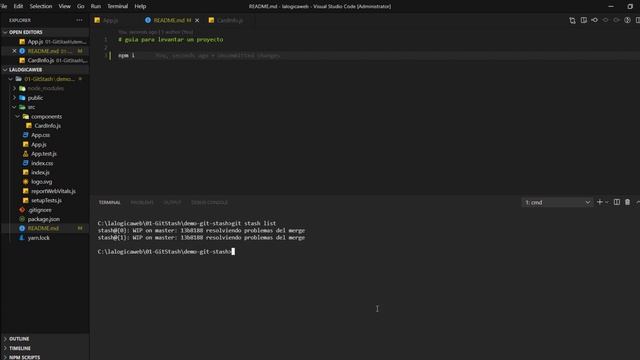Close the README.md editor tab

[197, 20]
